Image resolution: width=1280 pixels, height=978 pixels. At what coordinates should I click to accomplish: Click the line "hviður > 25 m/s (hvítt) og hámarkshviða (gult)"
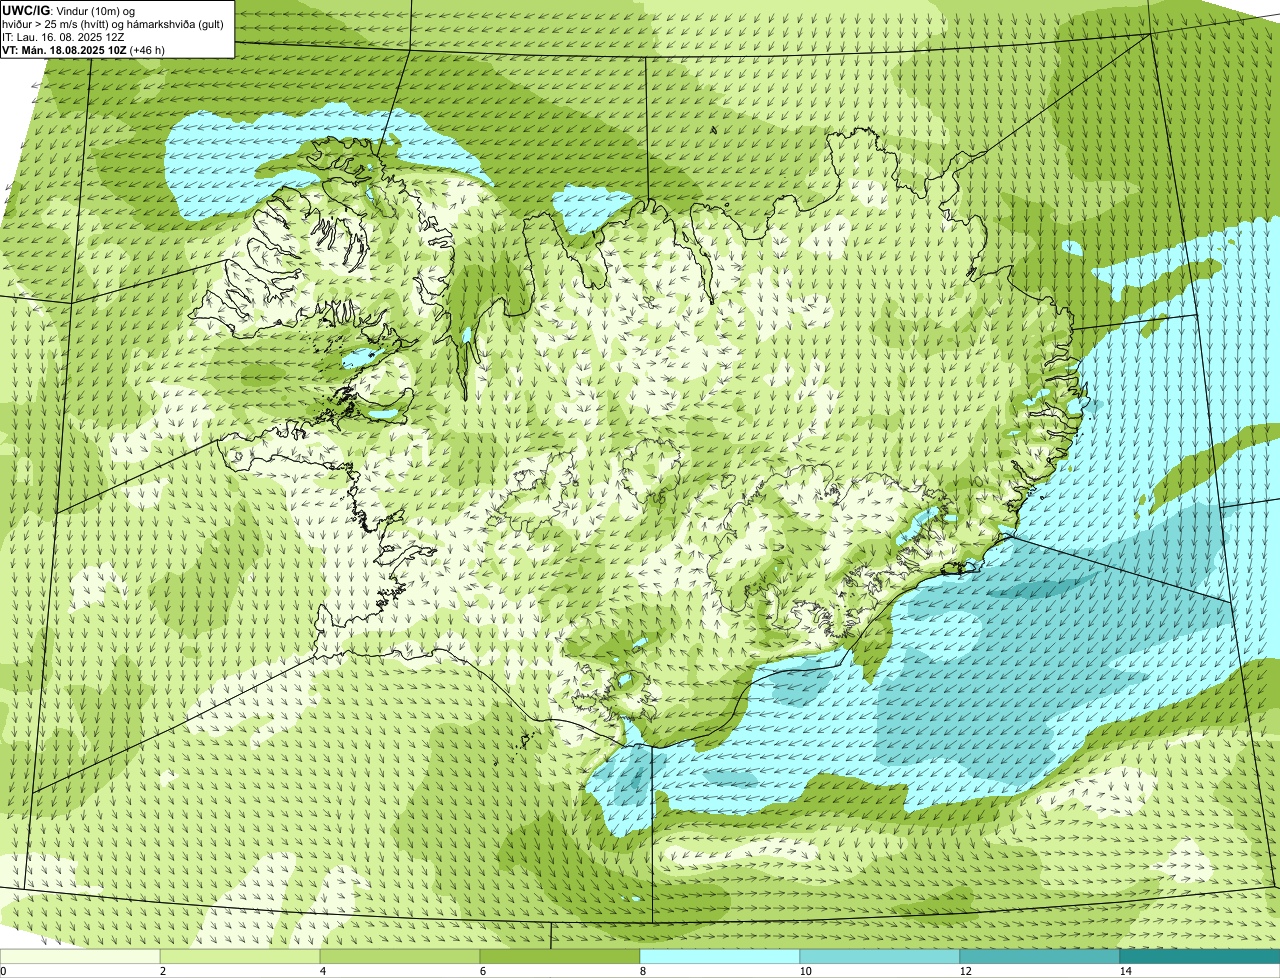pos(113,24)
